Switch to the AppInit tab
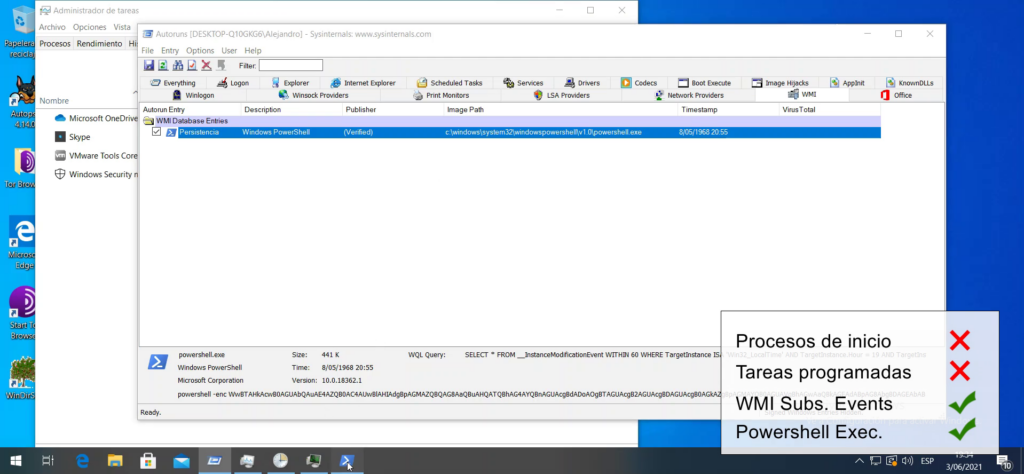Viewport: 1024px width, 474px height. 848,83
